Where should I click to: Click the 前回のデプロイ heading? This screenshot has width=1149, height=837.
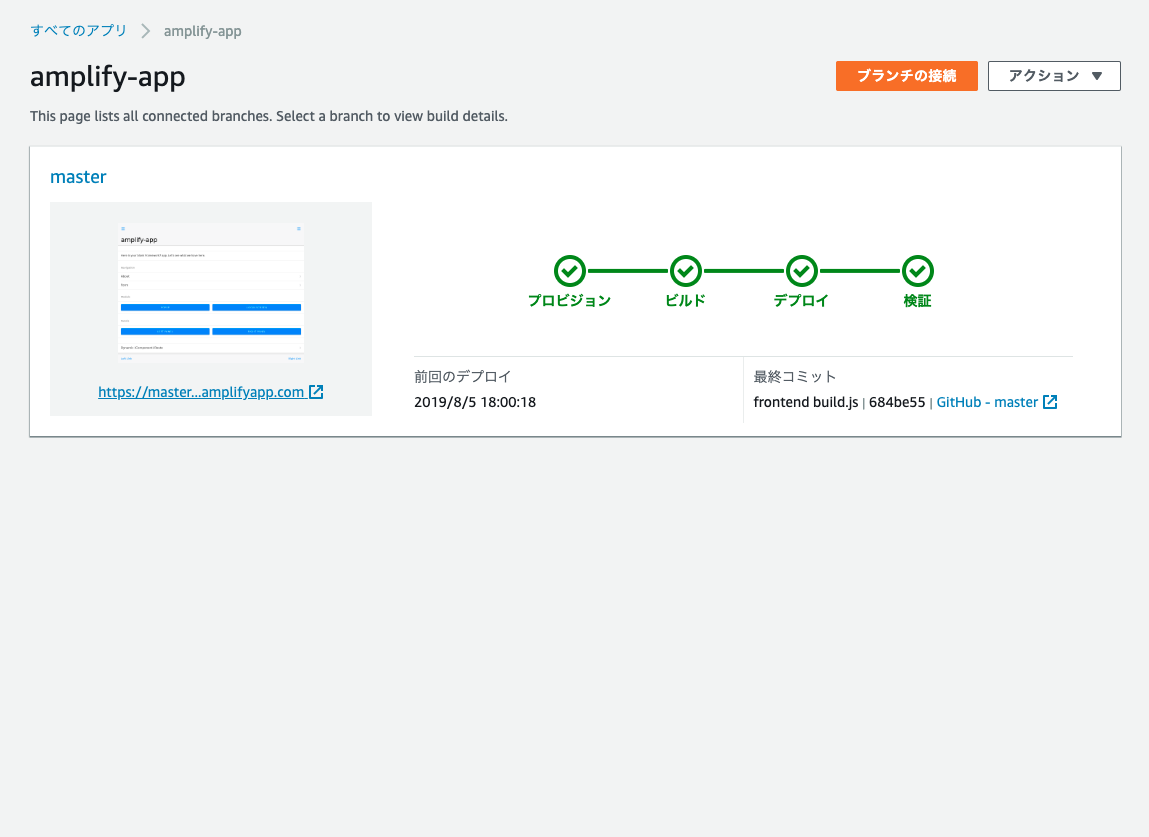coord(462,377)
